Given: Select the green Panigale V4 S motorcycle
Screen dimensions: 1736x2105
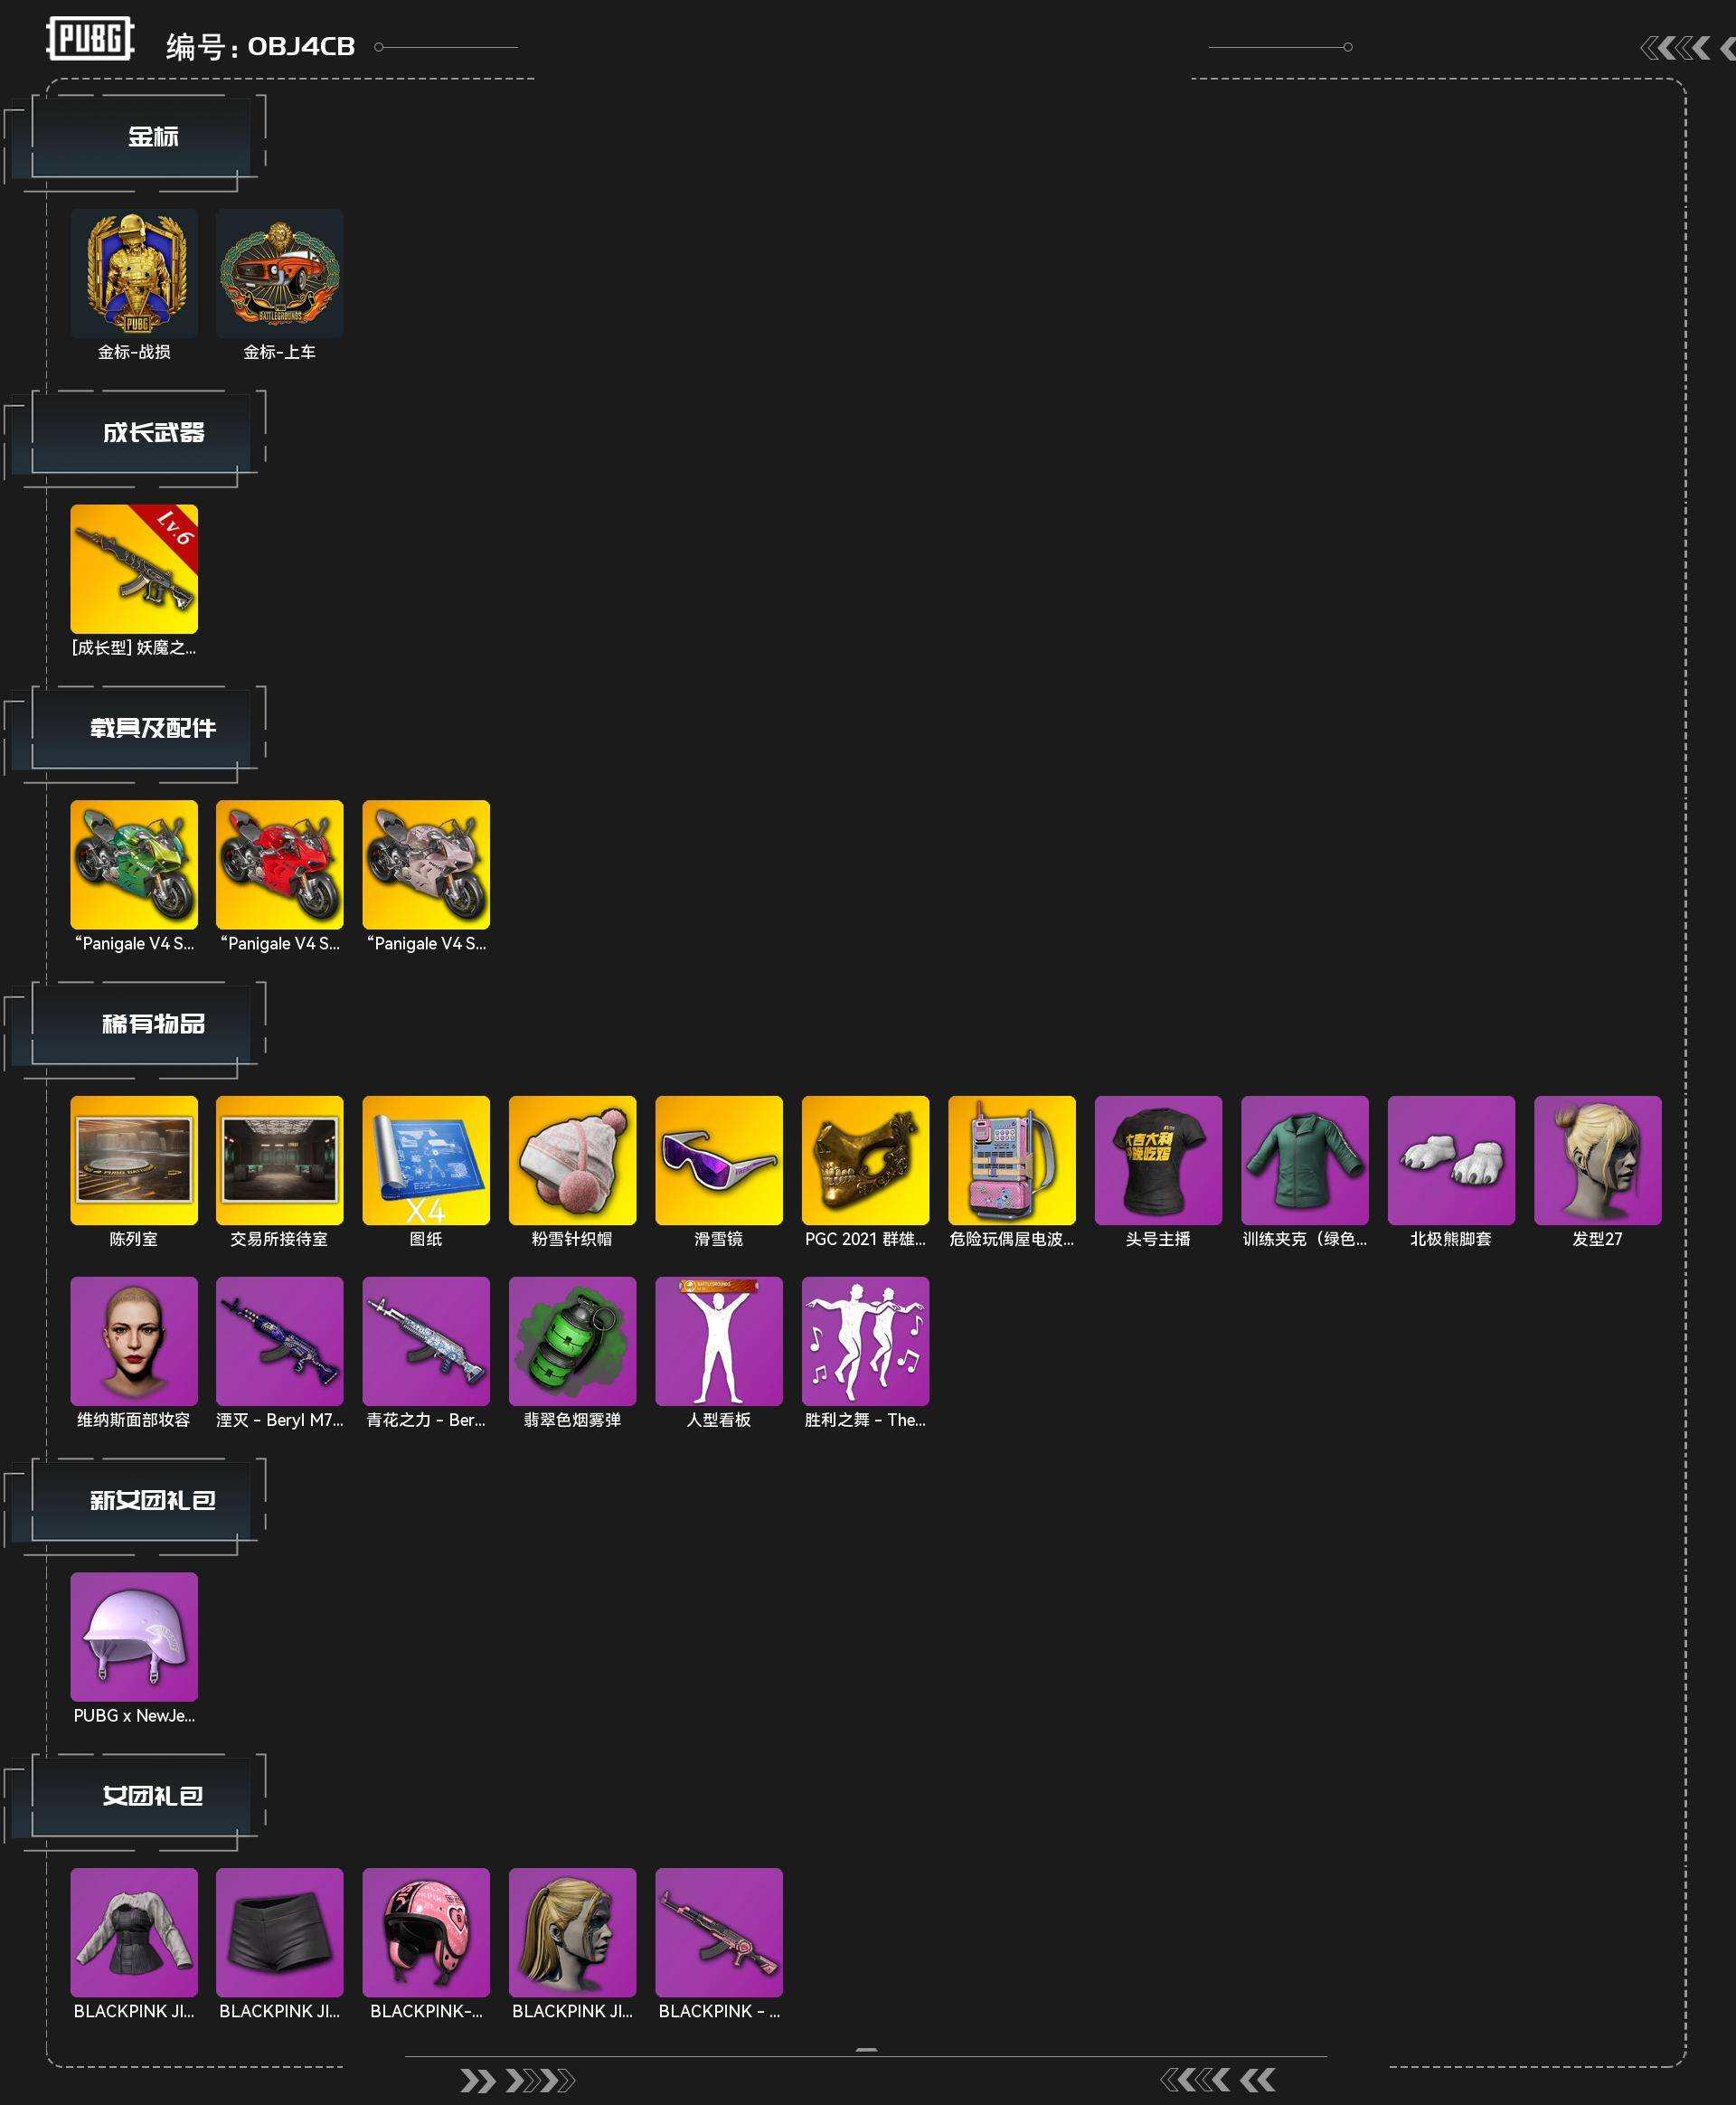Looking at the screenshot, I should [x=134, y=864].
